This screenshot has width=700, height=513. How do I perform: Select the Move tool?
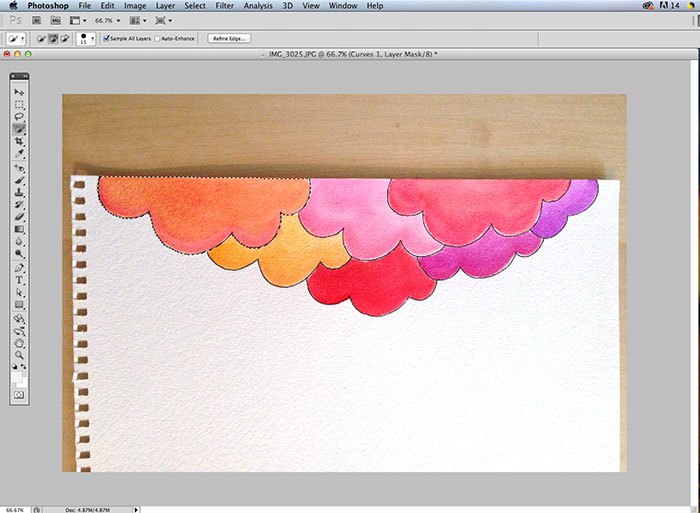point(19,92)
